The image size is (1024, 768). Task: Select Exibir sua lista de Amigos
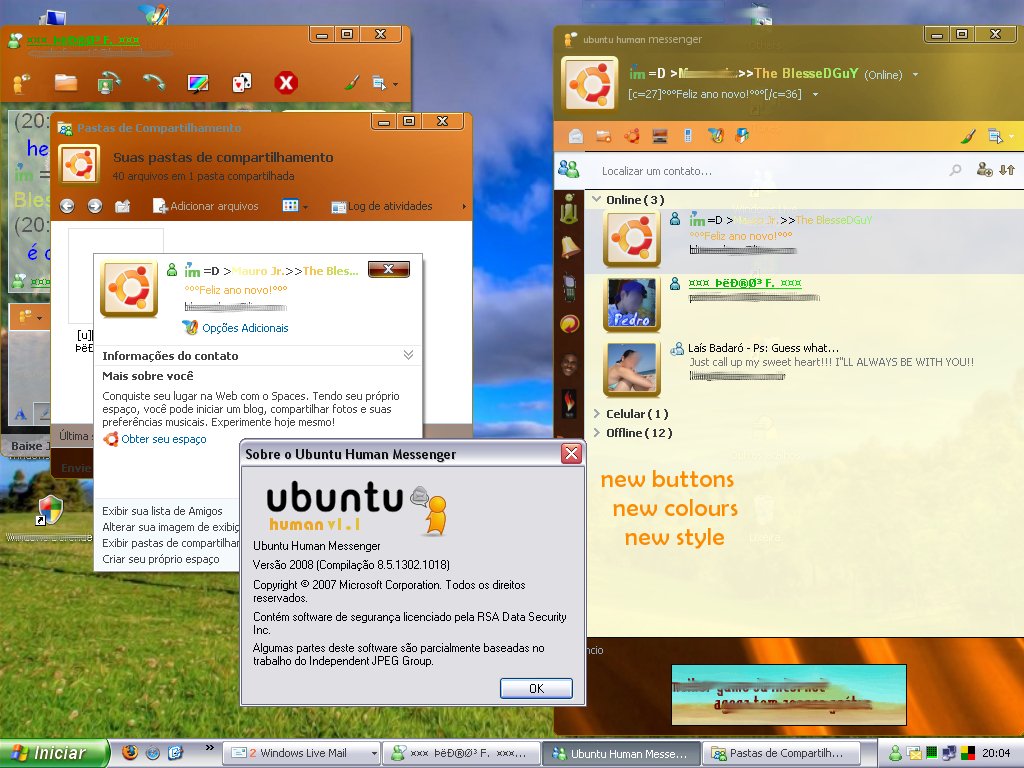click(x=162, y=511)
